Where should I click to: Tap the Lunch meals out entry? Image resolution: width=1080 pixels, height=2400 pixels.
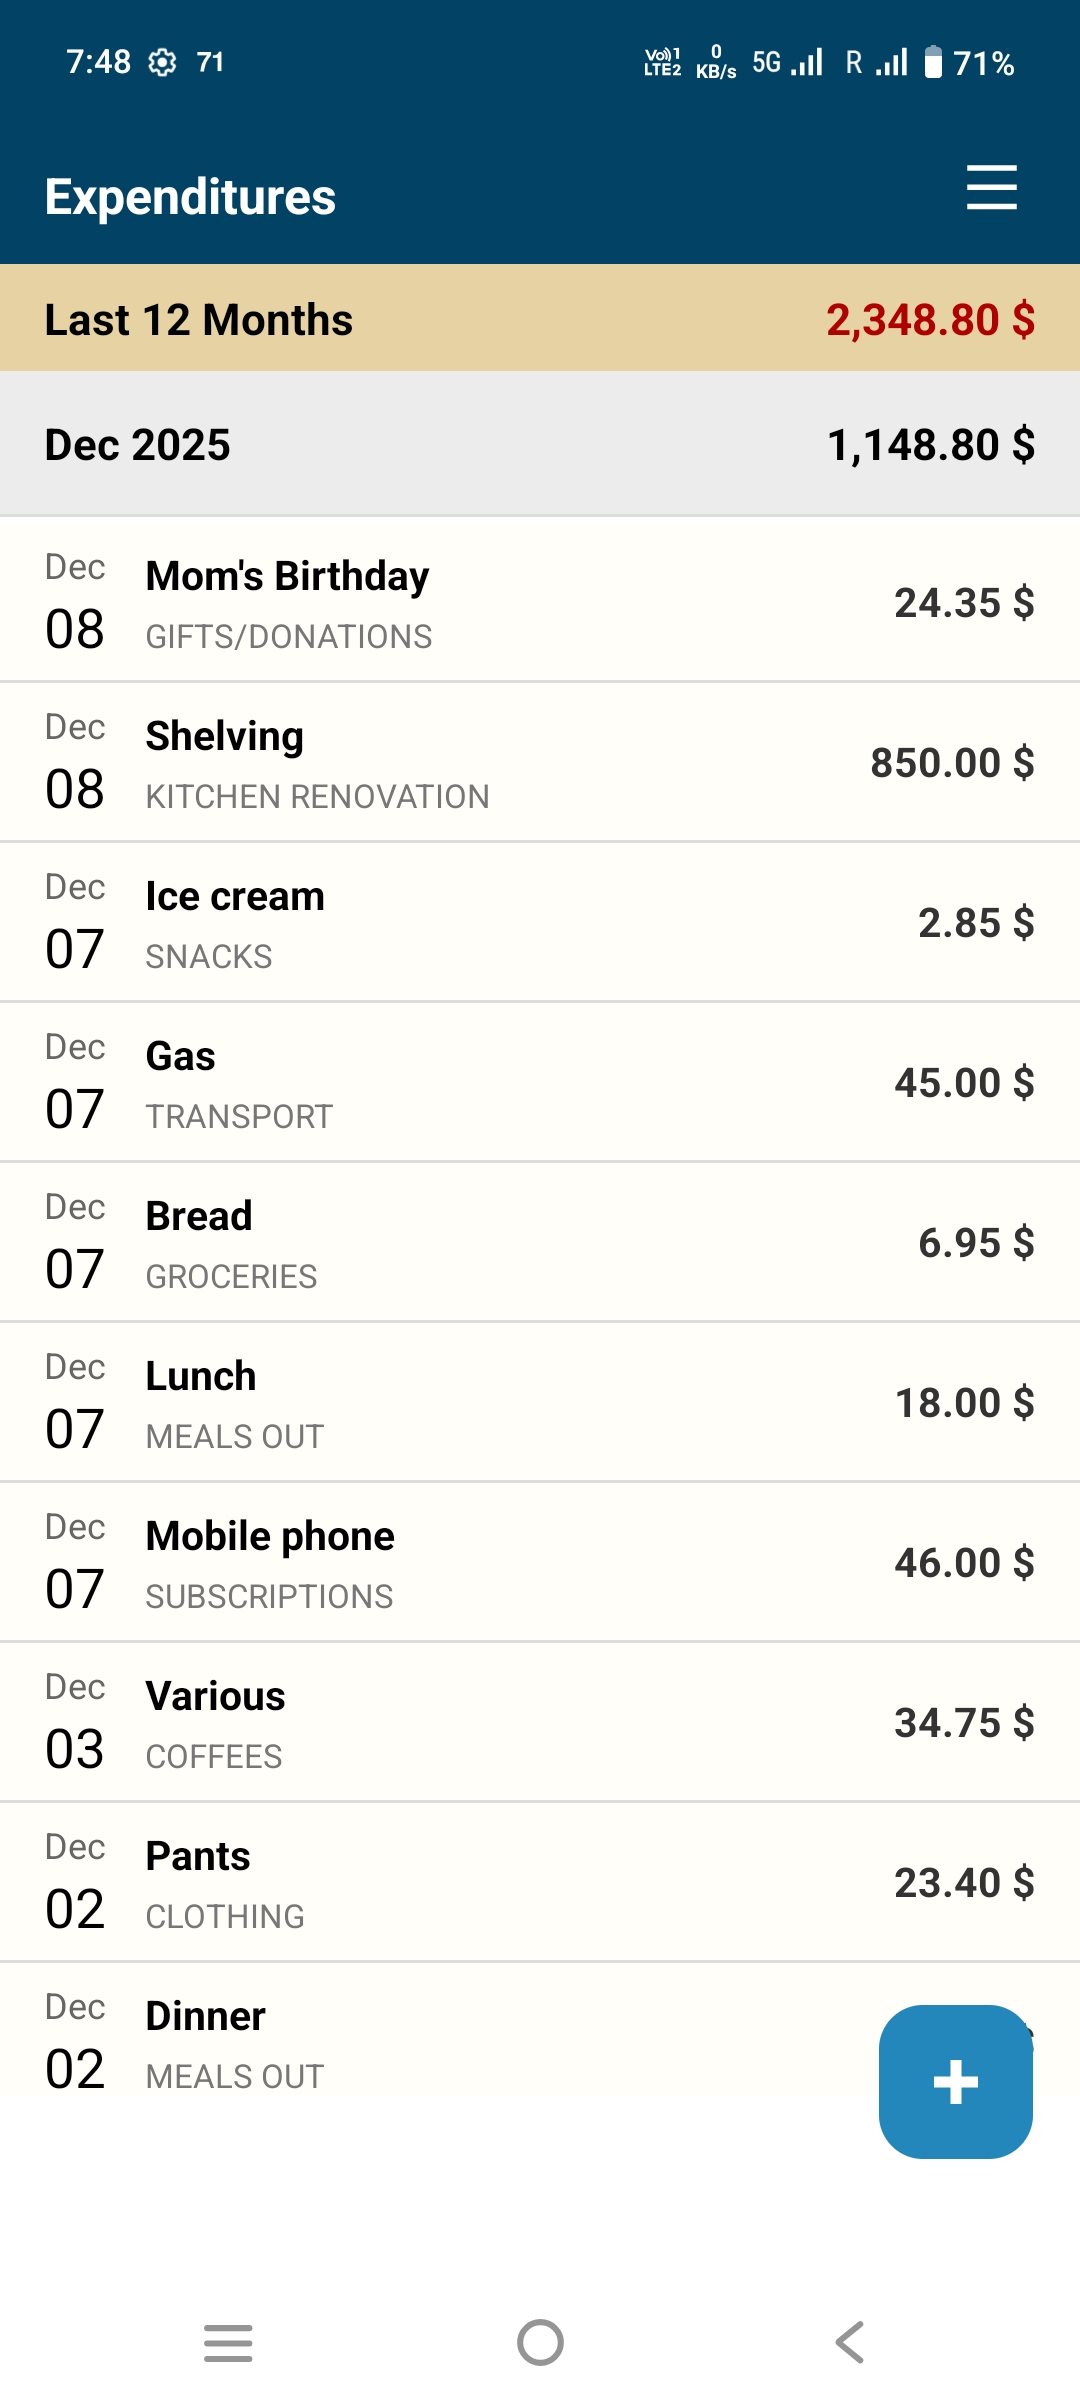540,1402
